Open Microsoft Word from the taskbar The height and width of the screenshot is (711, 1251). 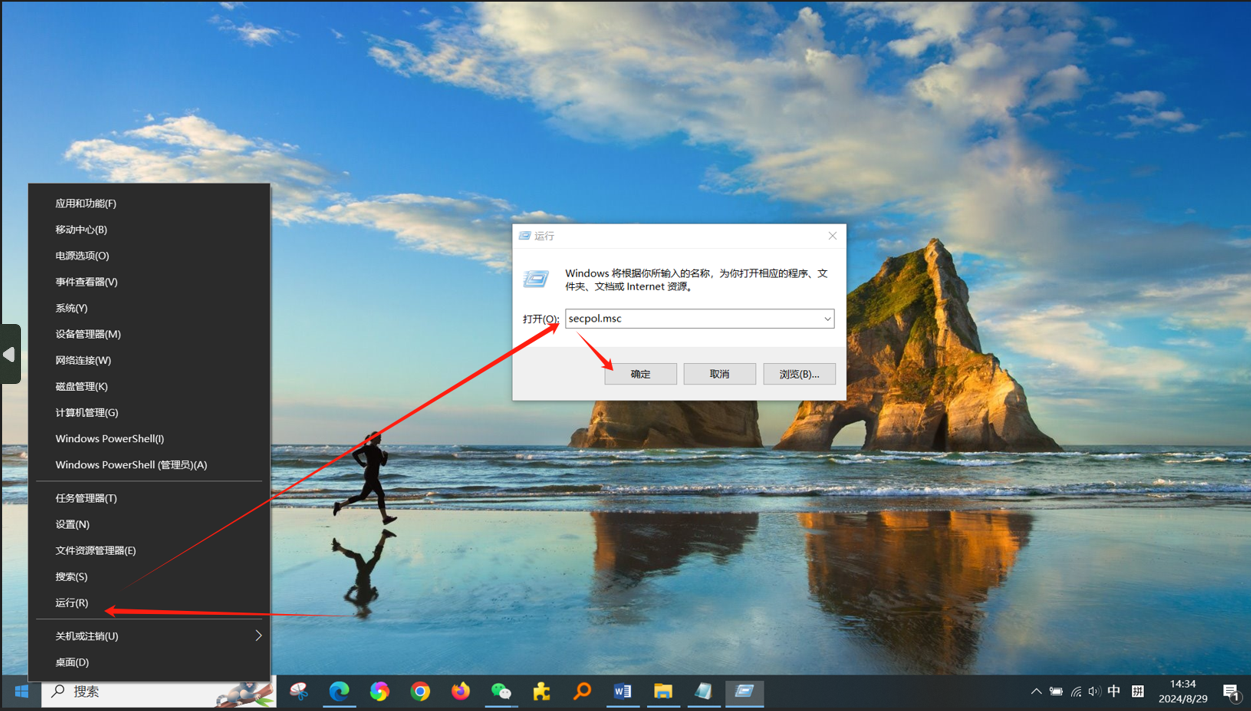[x=622, y=691]
